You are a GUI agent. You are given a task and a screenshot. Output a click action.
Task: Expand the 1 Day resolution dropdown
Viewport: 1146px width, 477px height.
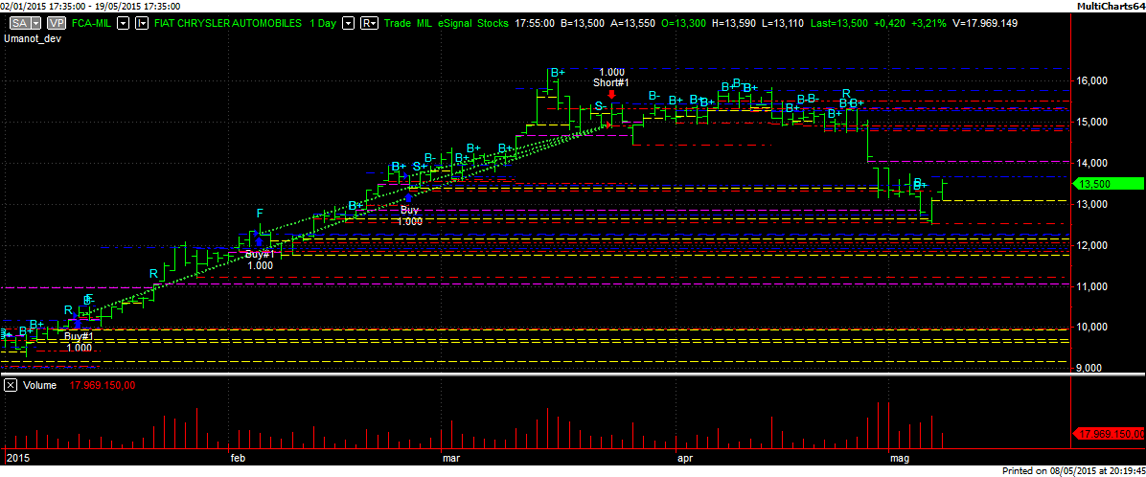pos(347,22)
